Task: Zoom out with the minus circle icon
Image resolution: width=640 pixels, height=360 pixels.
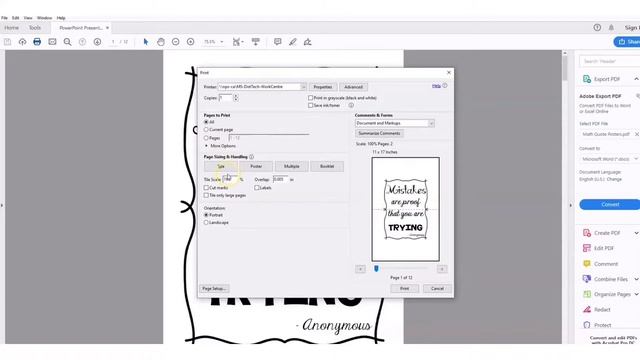Action: 176,42
